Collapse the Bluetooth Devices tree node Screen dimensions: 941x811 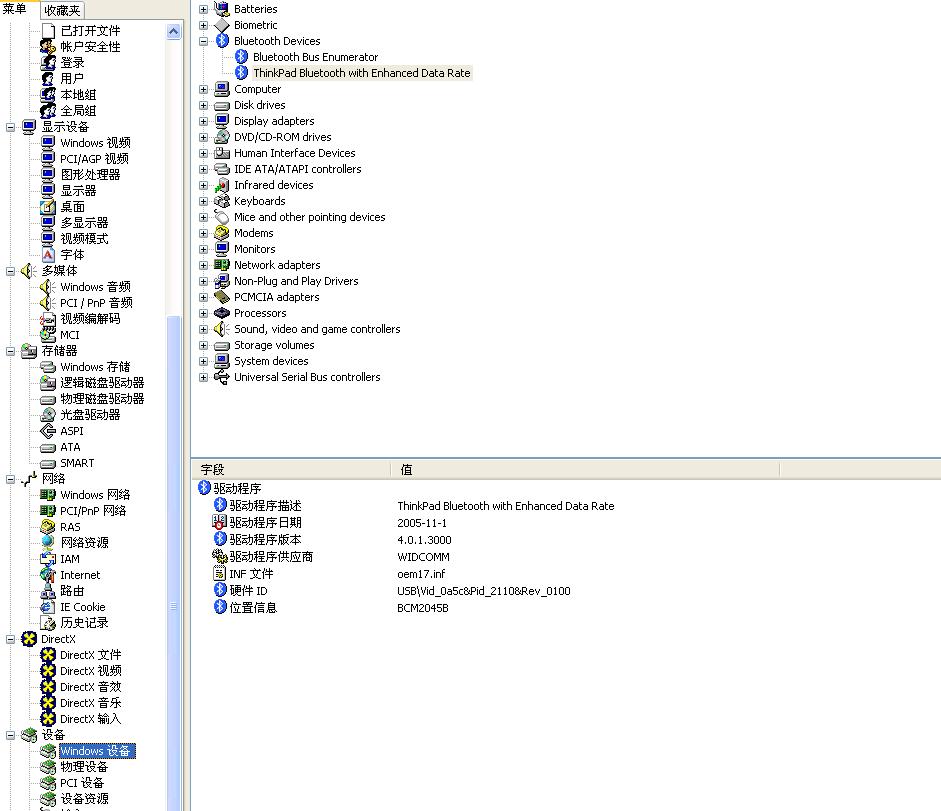pyautogui.click(x=204, y=41)
